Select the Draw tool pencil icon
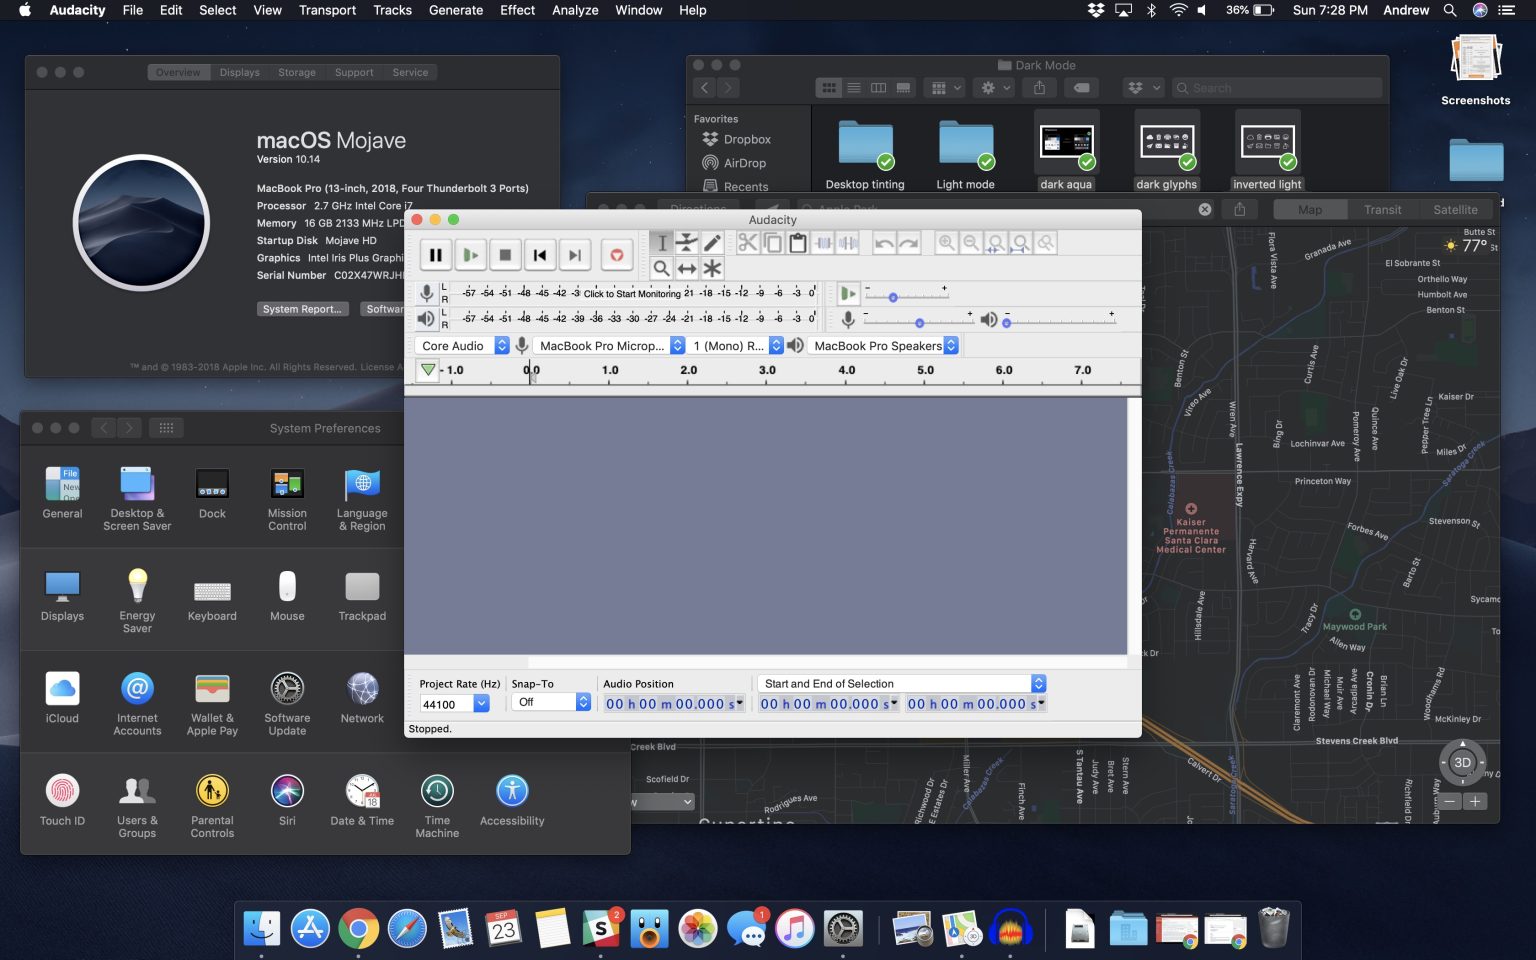Screen dimensions: 1536x960 tap(712, 243)
